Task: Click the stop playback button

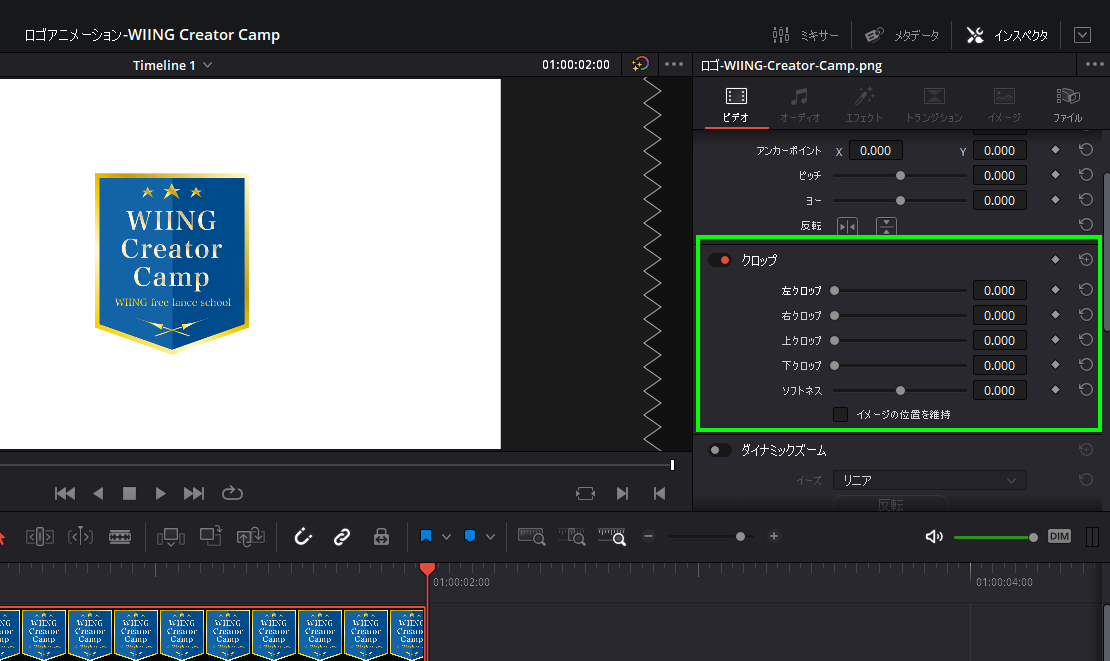Action: (x=129, y=493)
